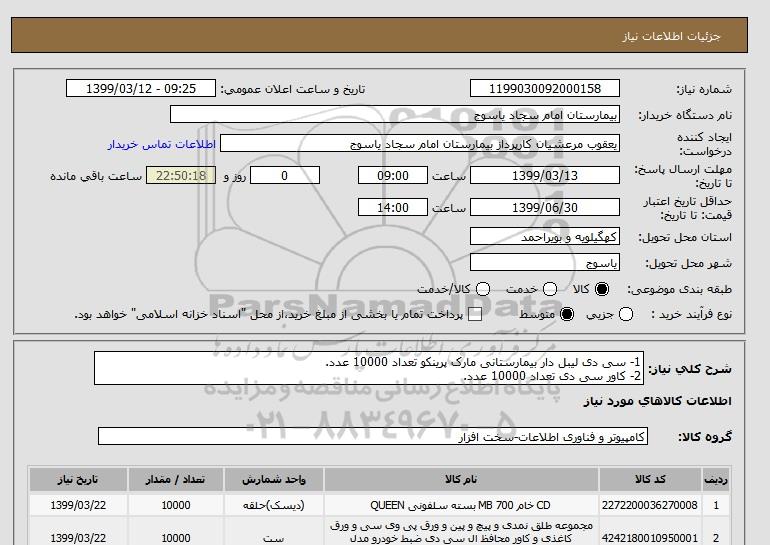Click the public announcement date field
This screenshot has height=545, width=770.
141,88
